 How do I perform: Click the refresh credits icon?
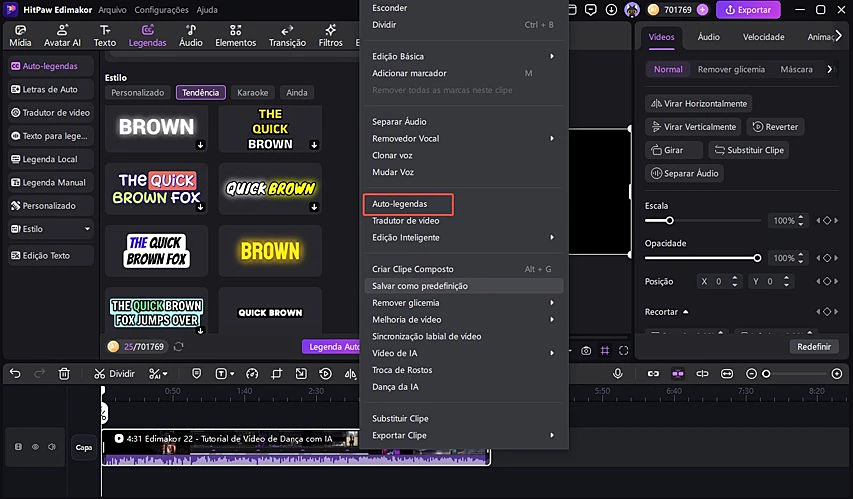(178, 347)
